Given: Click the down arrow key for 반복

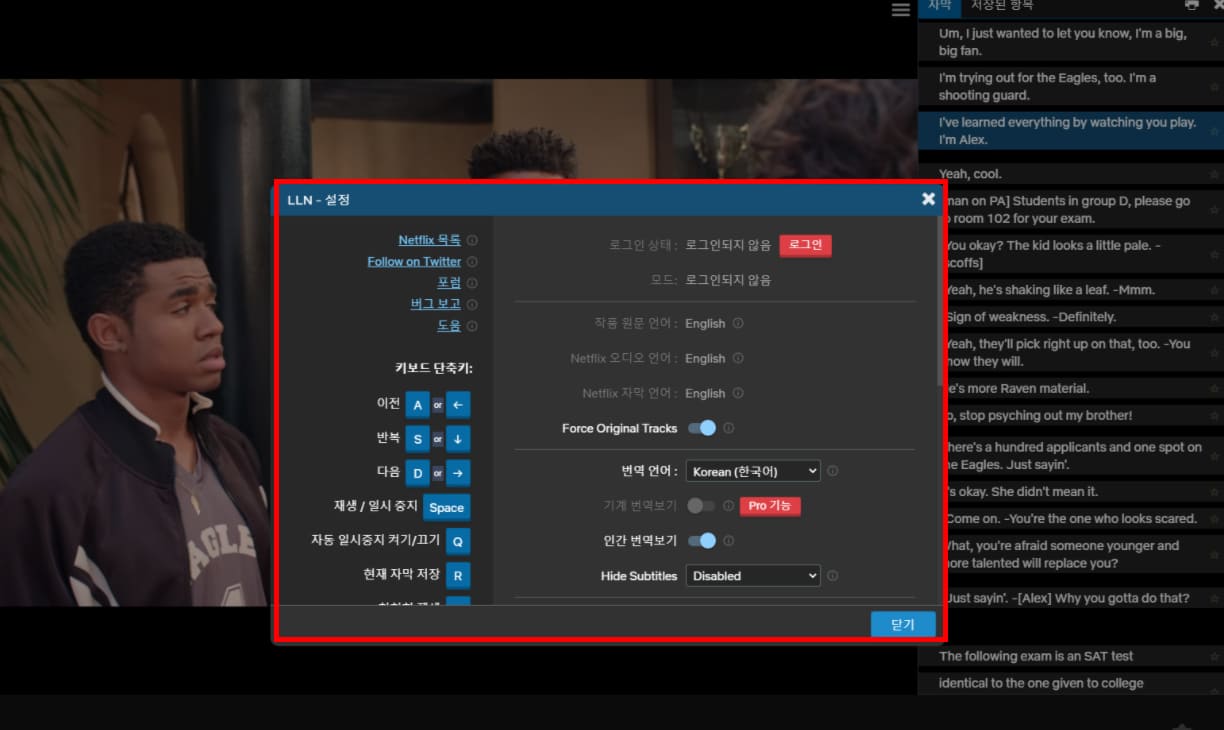Looking at the screenshot, I should pos(458,439).
